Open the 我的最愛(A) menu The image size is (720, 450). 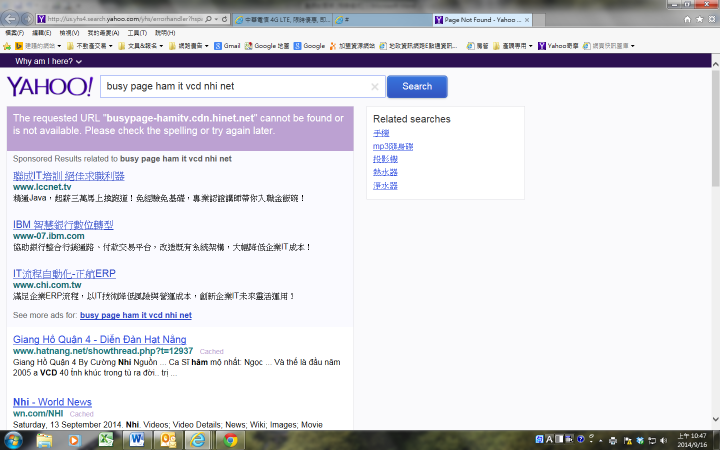[103, 33]
